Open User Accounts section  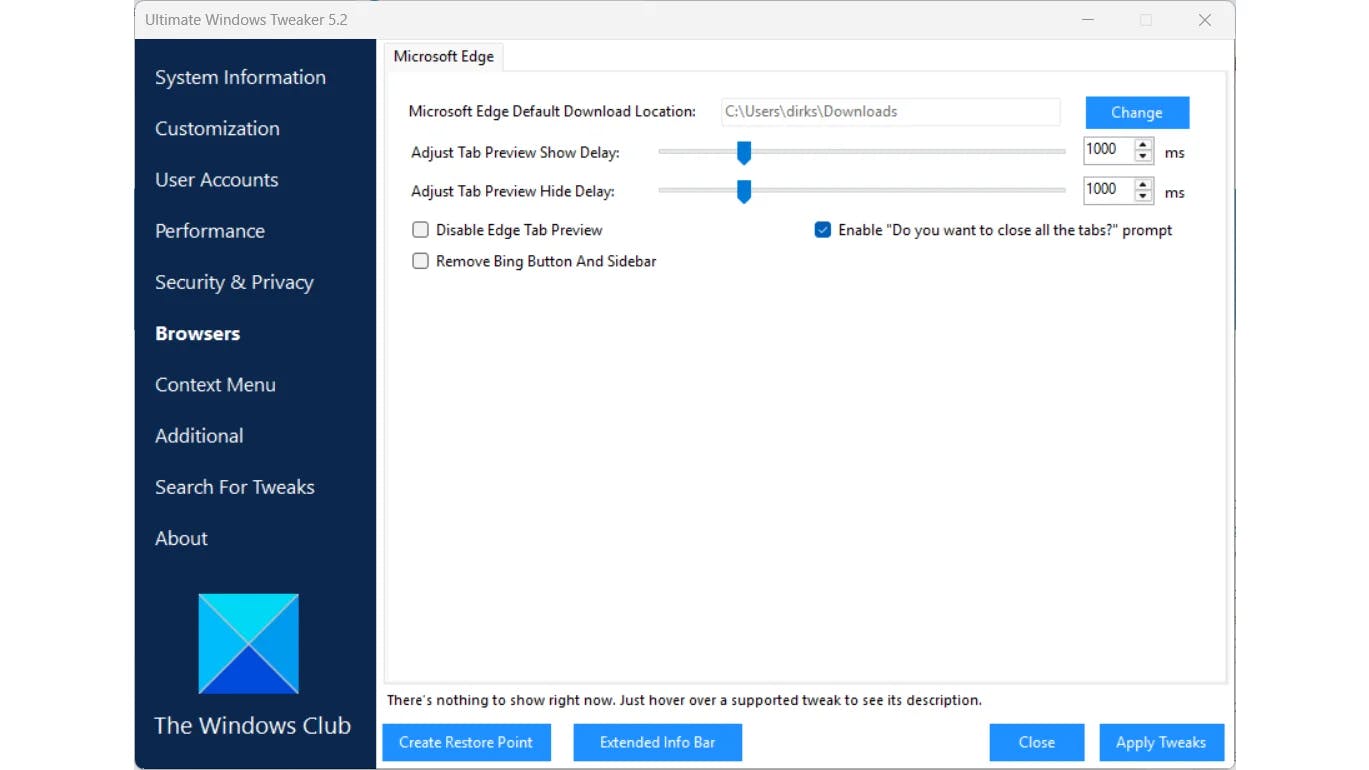[x=216, y=180]
